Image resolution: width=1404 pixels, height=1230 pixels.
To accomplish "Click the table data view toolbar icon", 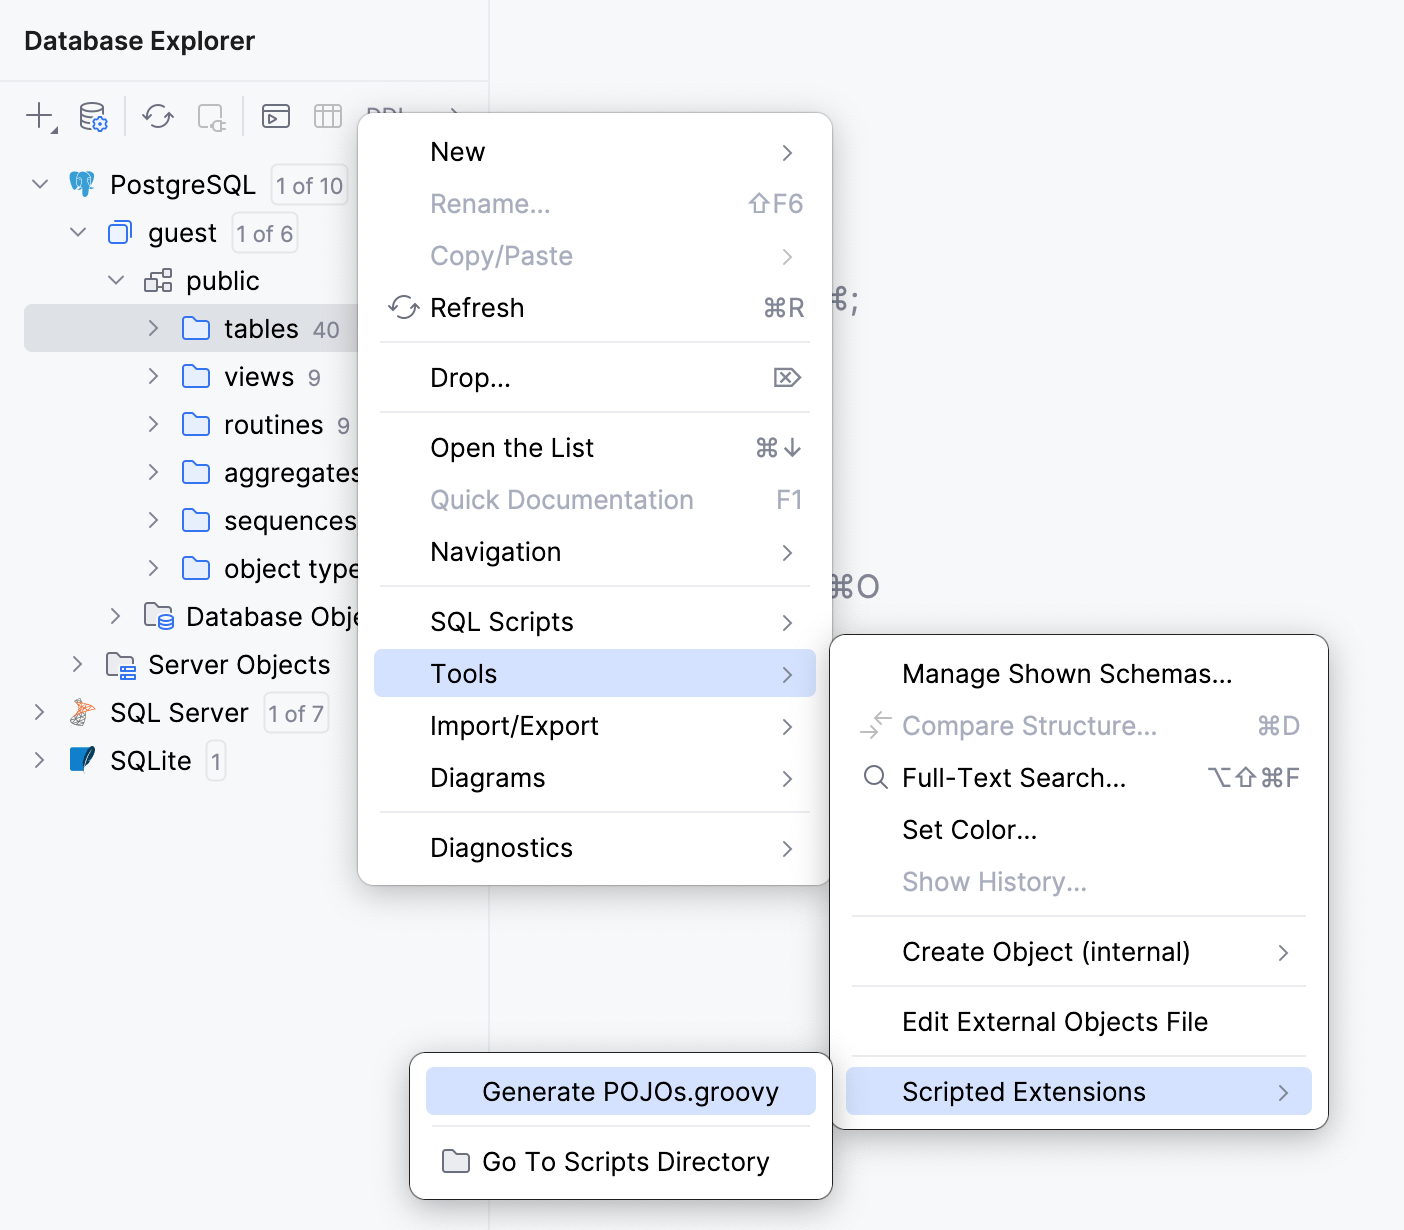I will [x=328, y=116].
